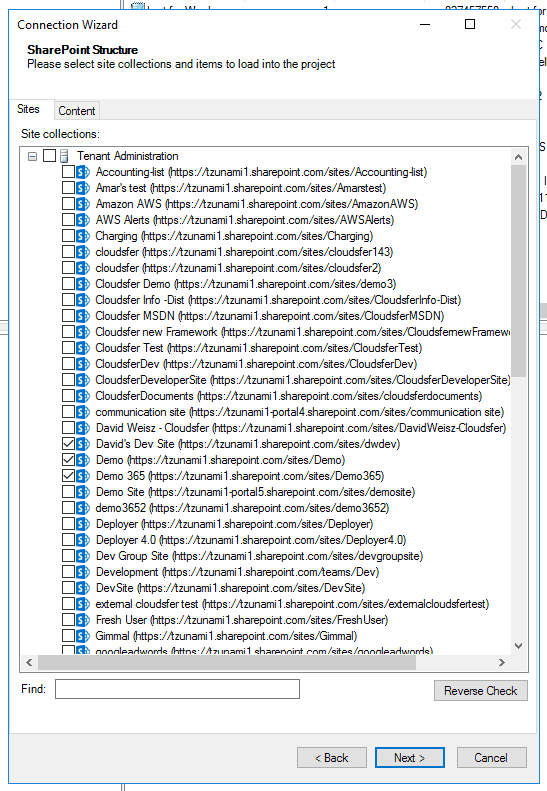The width and height of the screenshot is (547, 791).
Task: Click the horizontal scrollbar thumb
Action: [x=227, y=662]
